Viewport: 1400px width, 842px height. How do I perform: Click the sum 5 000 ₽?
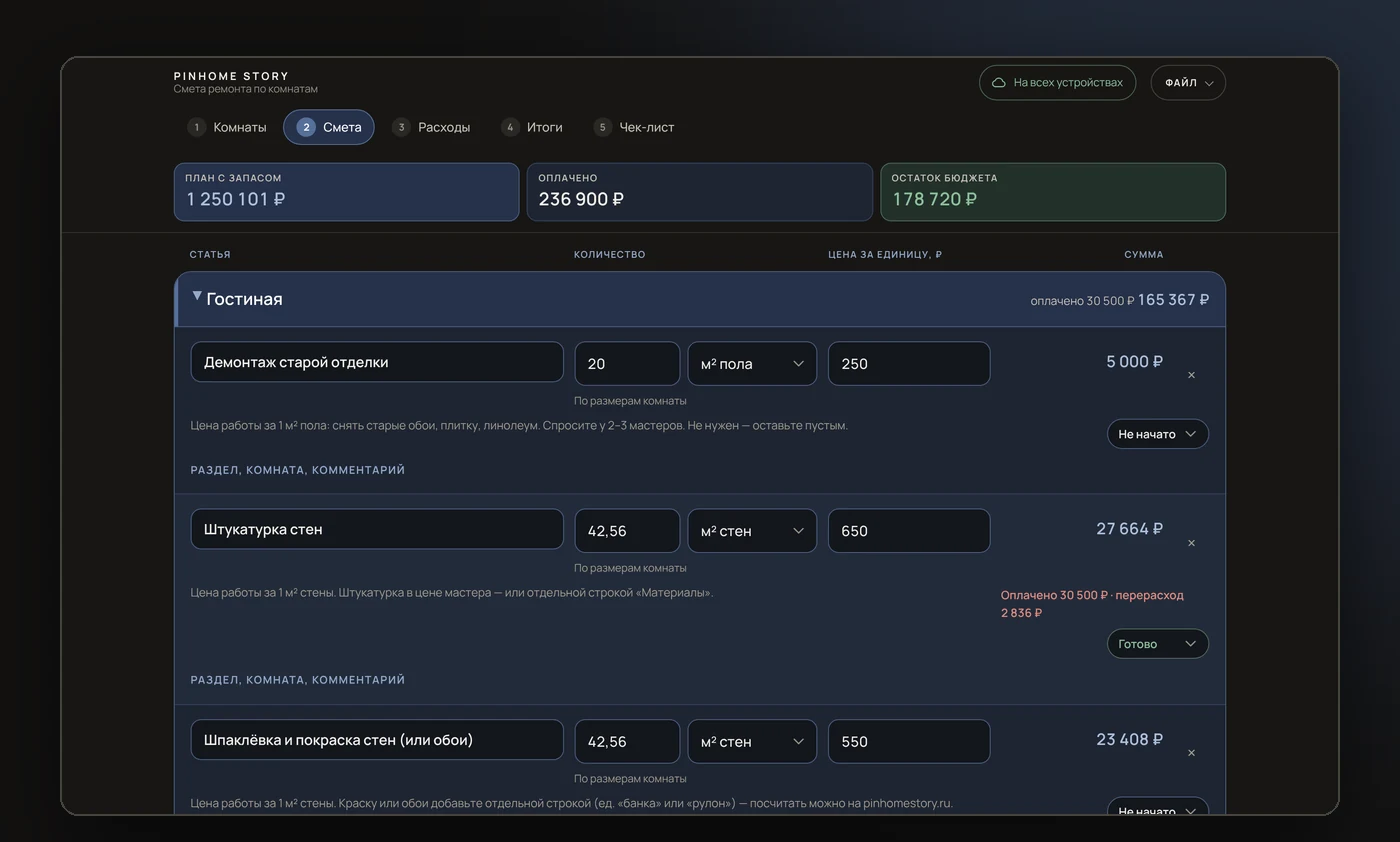(x=1134, y=362)
